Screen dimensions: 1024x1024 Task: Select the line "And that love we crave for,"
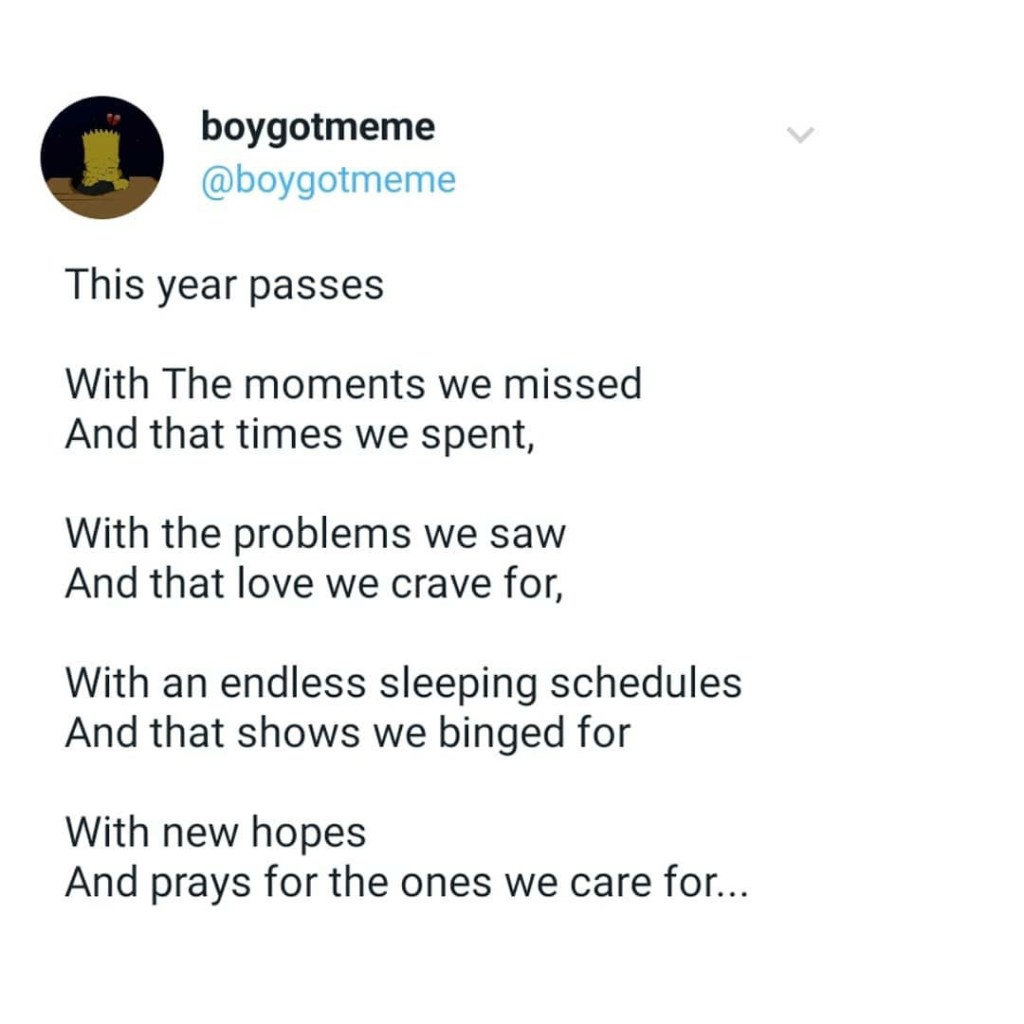(x=314, y=583)
